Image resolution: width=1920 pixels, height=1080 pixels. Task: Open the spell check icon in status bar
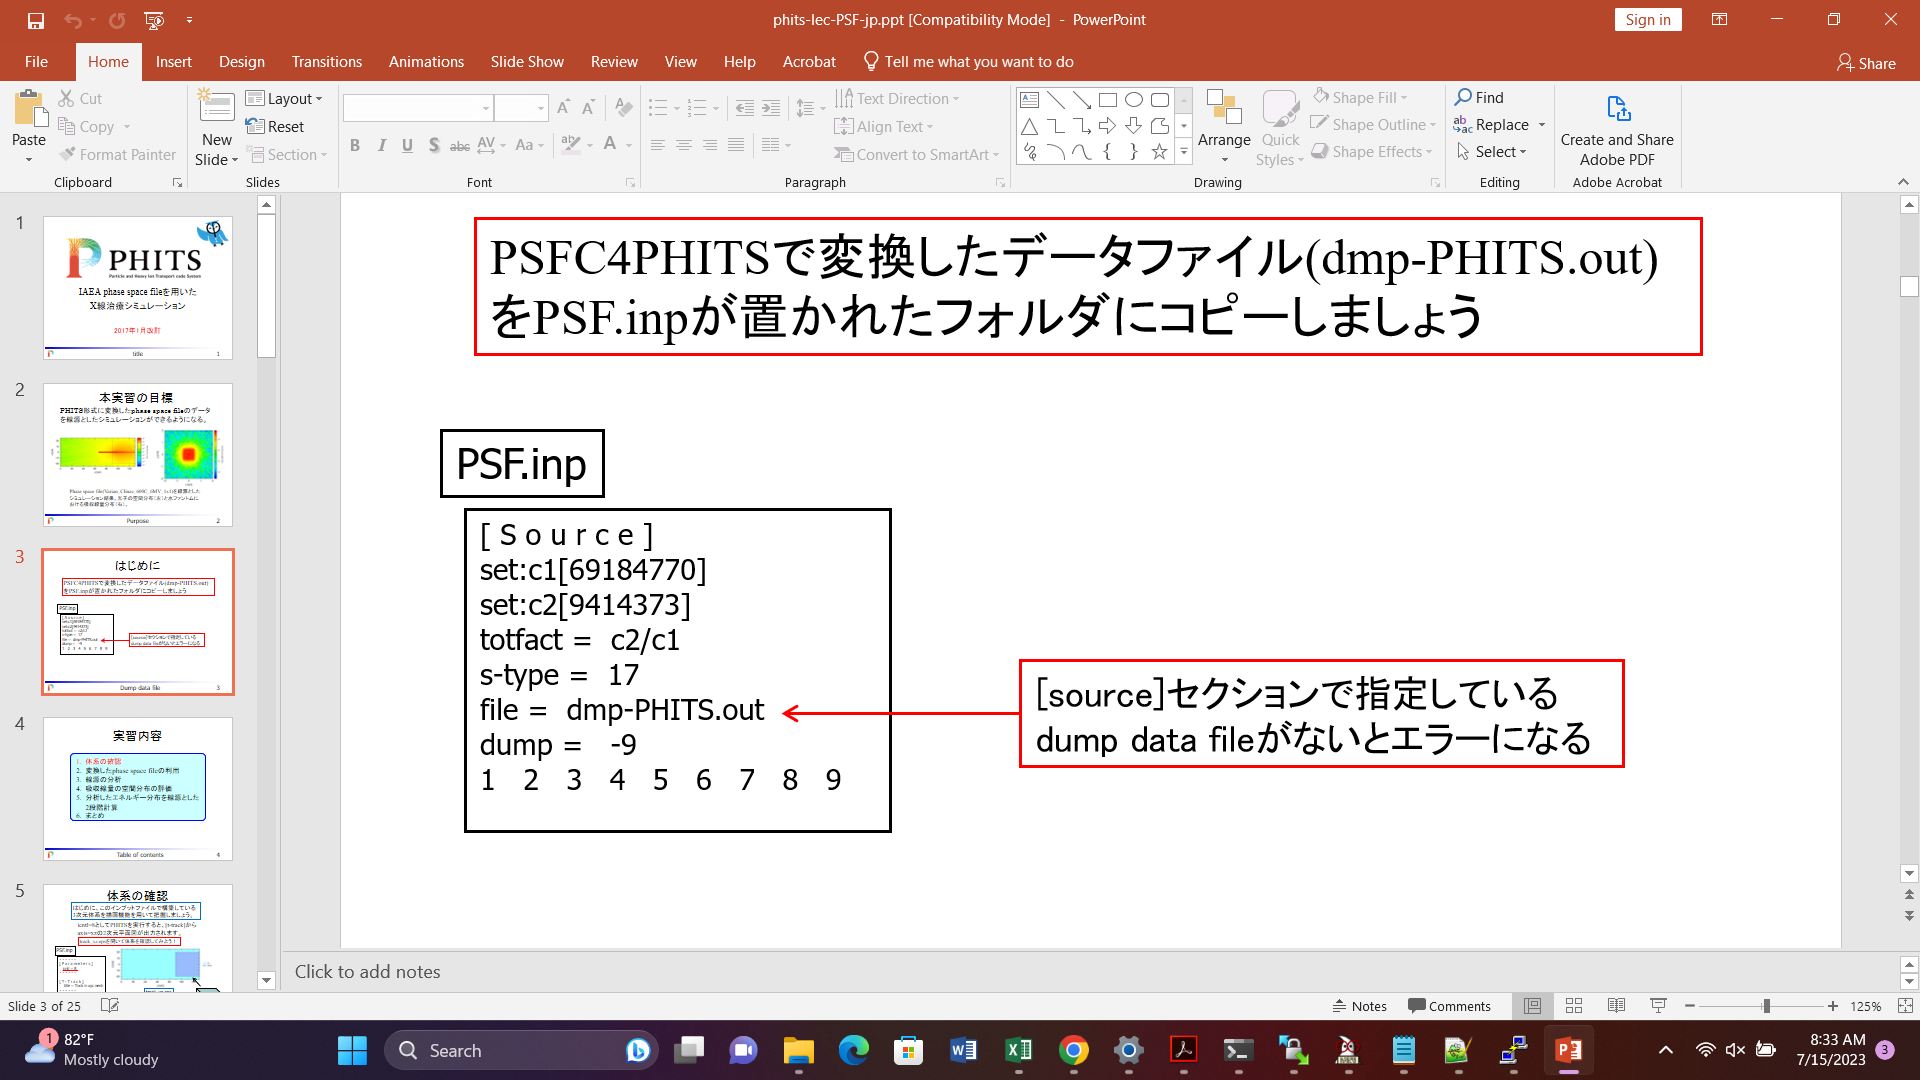click(110, 1006)
